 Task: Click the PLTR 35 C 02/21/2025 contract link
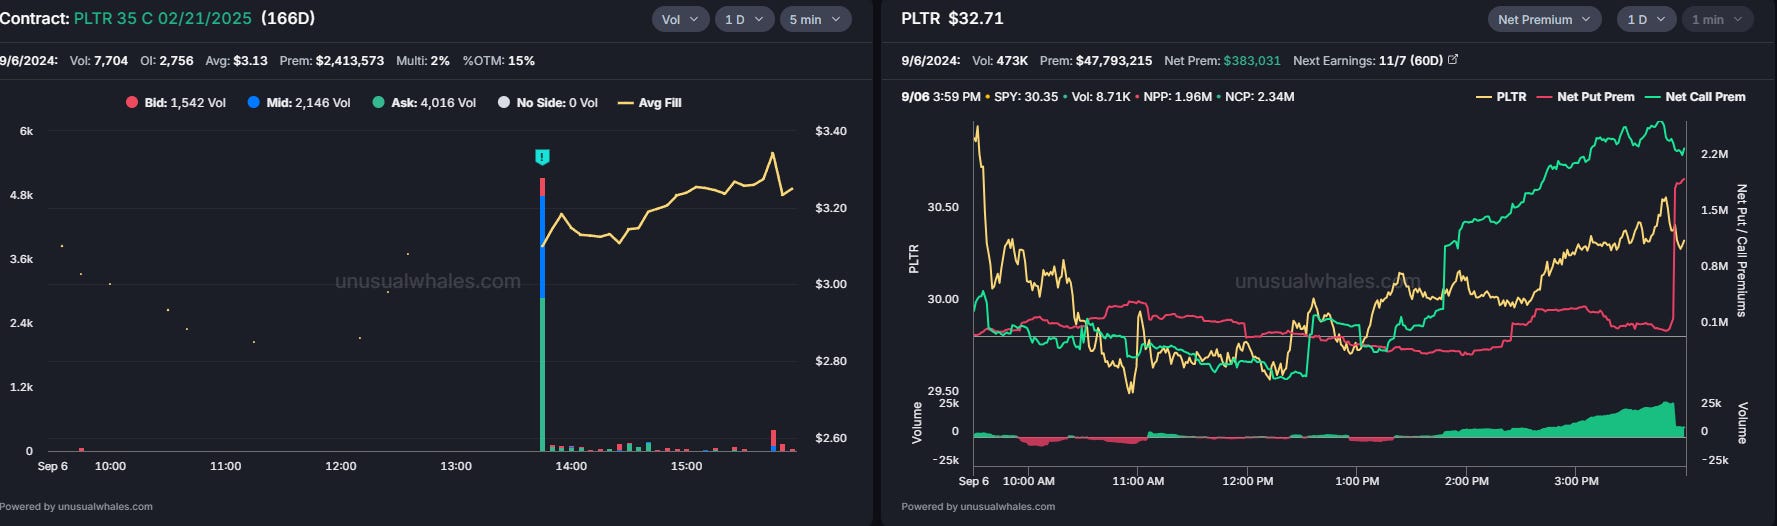point(163,19)
